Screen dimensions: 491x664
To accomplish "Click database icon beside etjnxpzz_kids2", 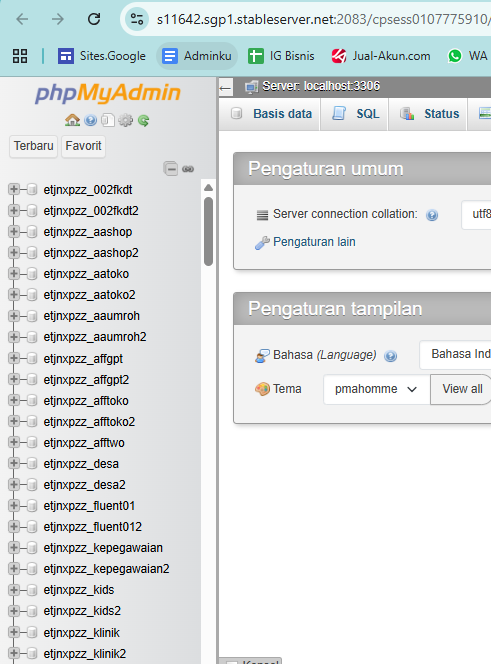I will click(x=32, y=611).
